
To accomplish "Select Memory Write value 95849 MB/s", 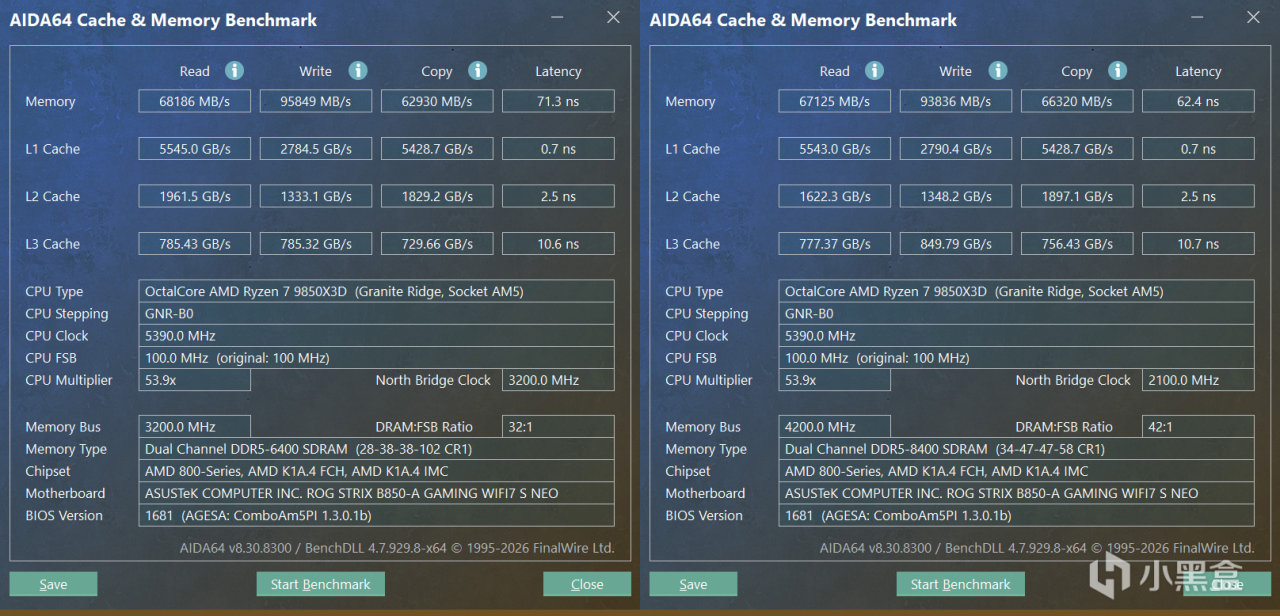I will 316,101.
